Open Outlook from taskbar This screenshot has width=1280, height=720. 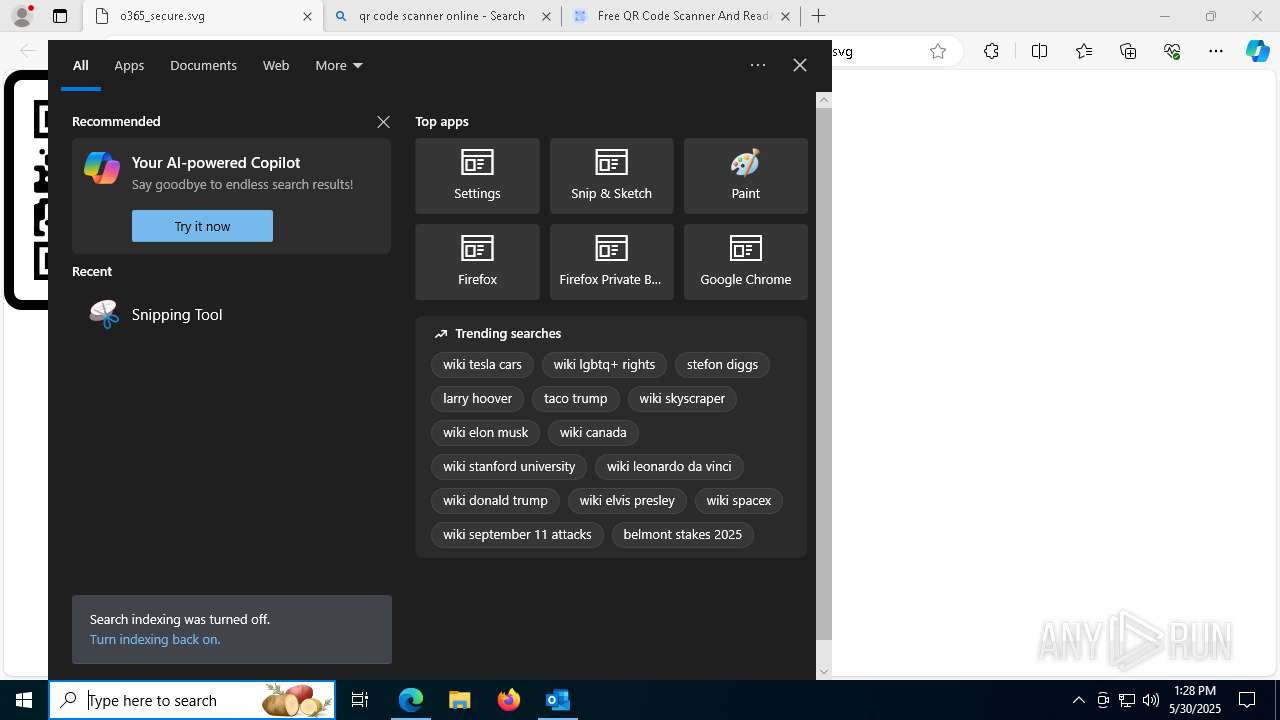(558, 700)
